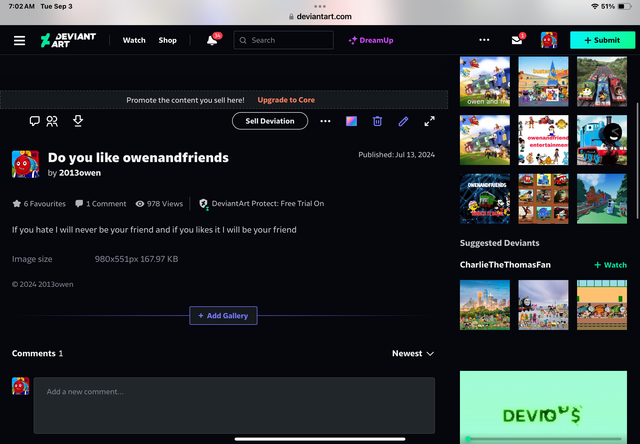Click the 978 Views eye icon
The image size is (640, 444).
[140, 204]
